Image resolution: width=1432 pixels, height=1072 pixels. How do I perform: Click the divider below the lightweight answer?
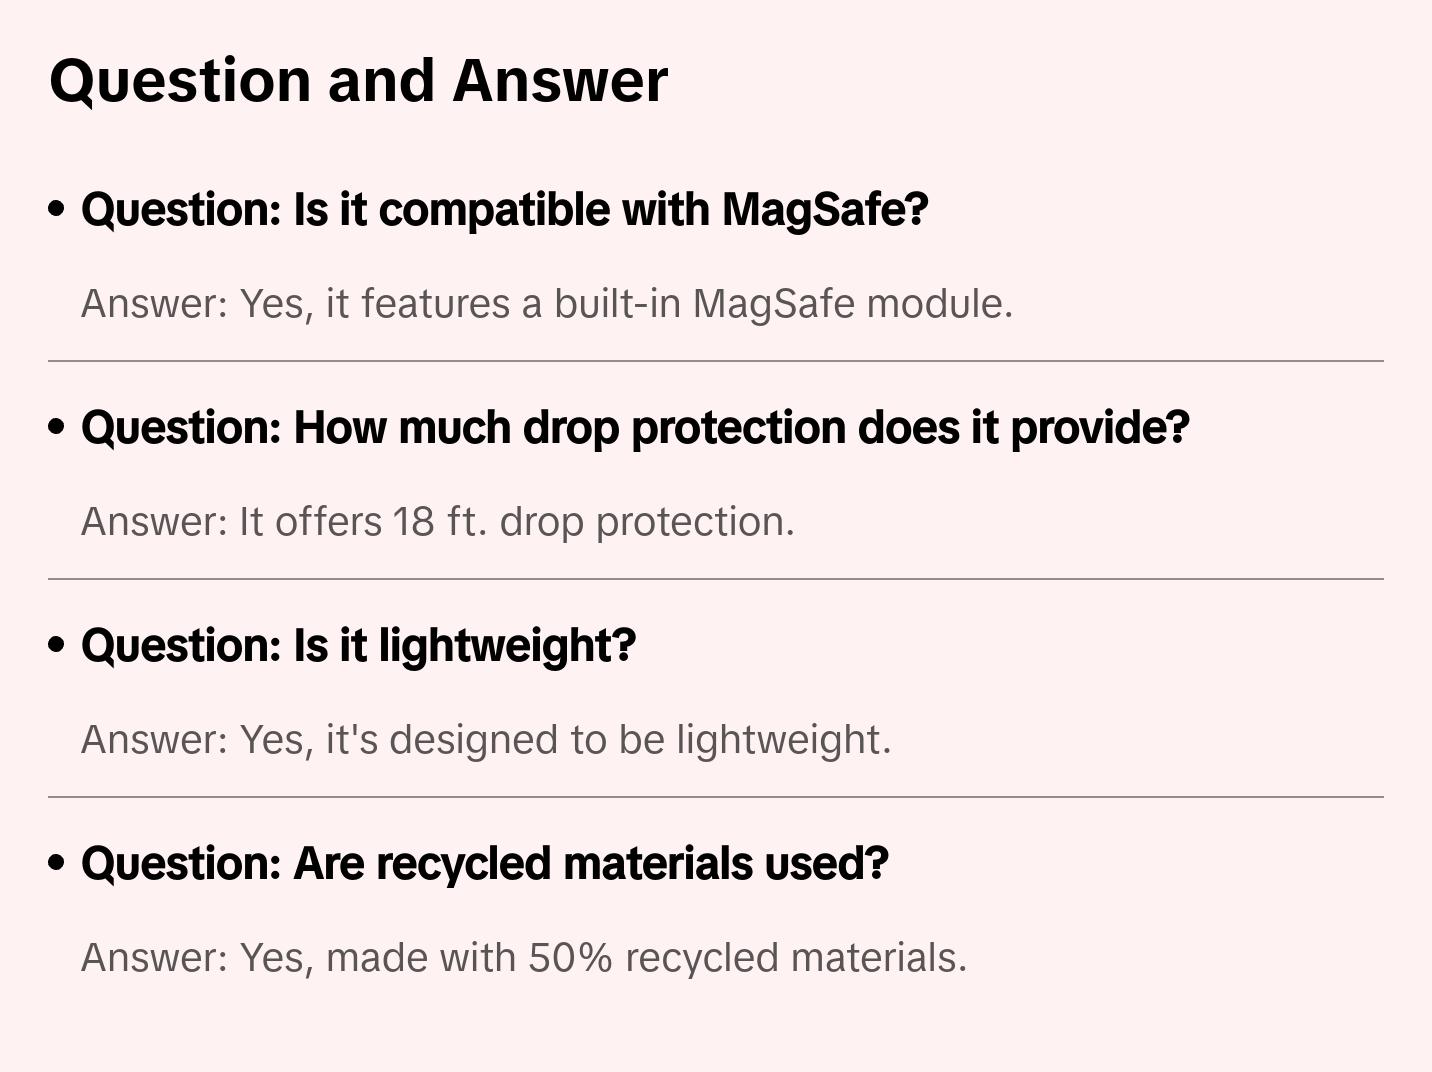click(716, 797)
